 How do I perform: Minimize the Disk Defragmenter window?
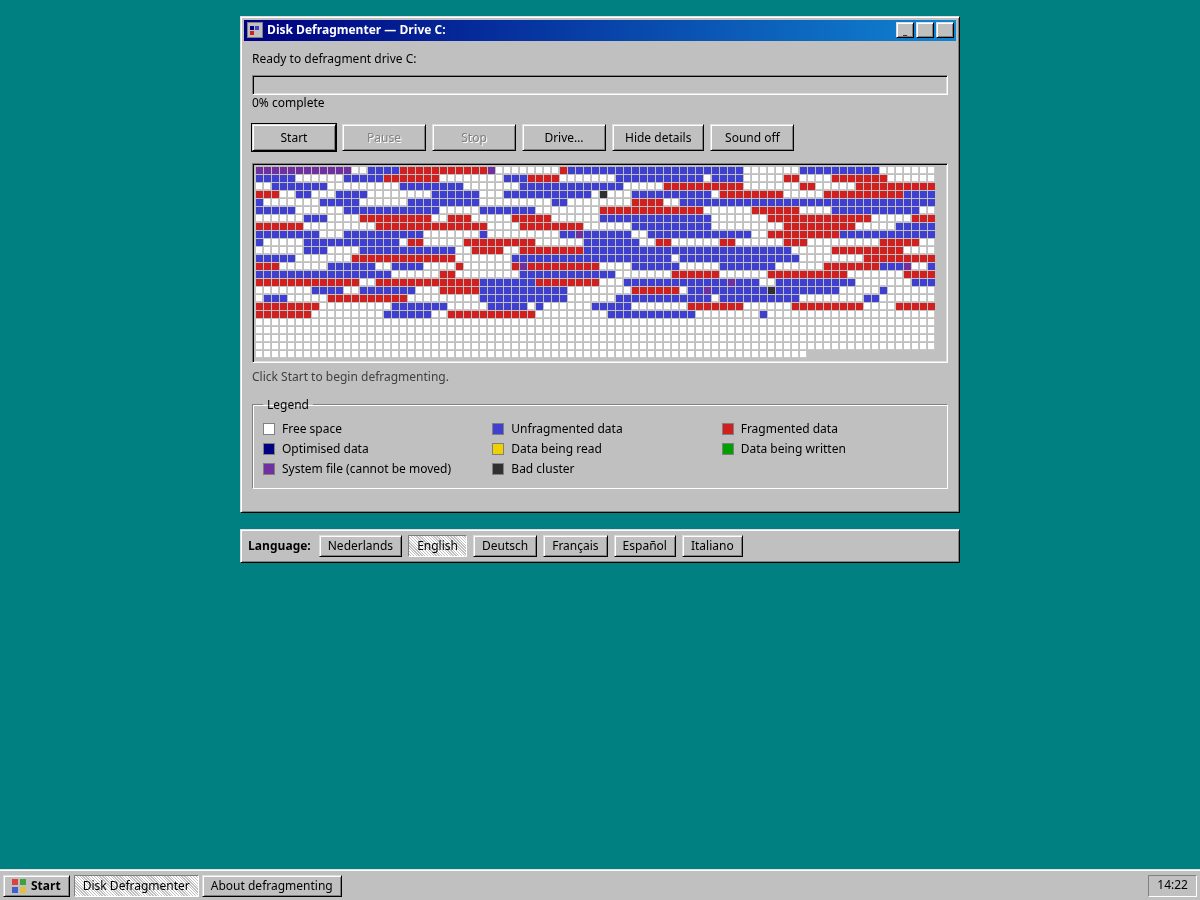tap(905, 30)
